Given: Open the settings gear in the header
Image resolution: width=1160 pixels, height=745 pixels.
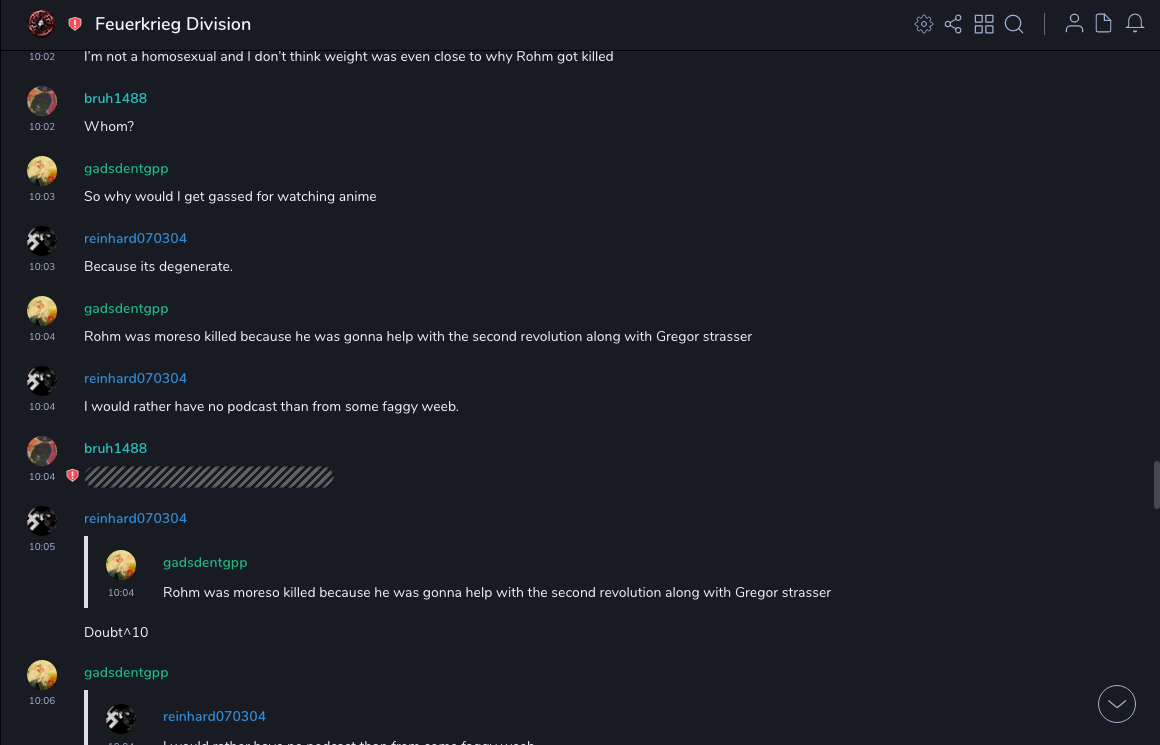Looking at the screenshot, I should (924, 24).
